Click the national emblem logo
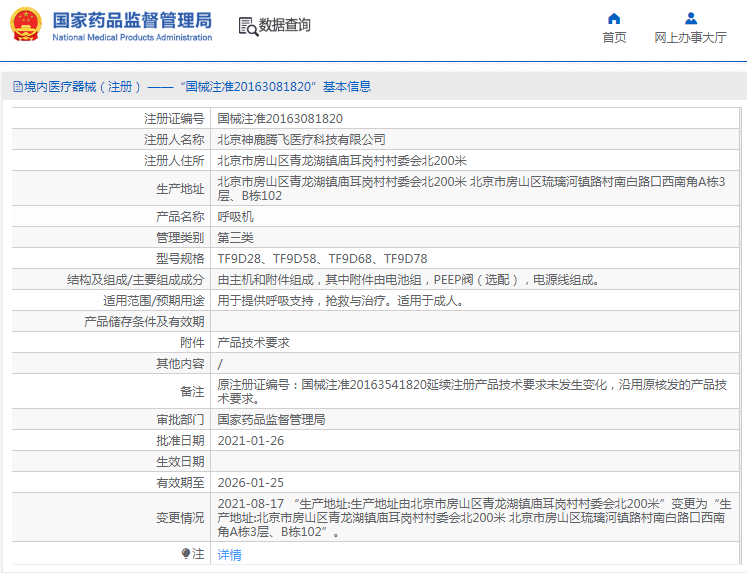The height and width of the screenshot is (573, 747). pos(26,25)
